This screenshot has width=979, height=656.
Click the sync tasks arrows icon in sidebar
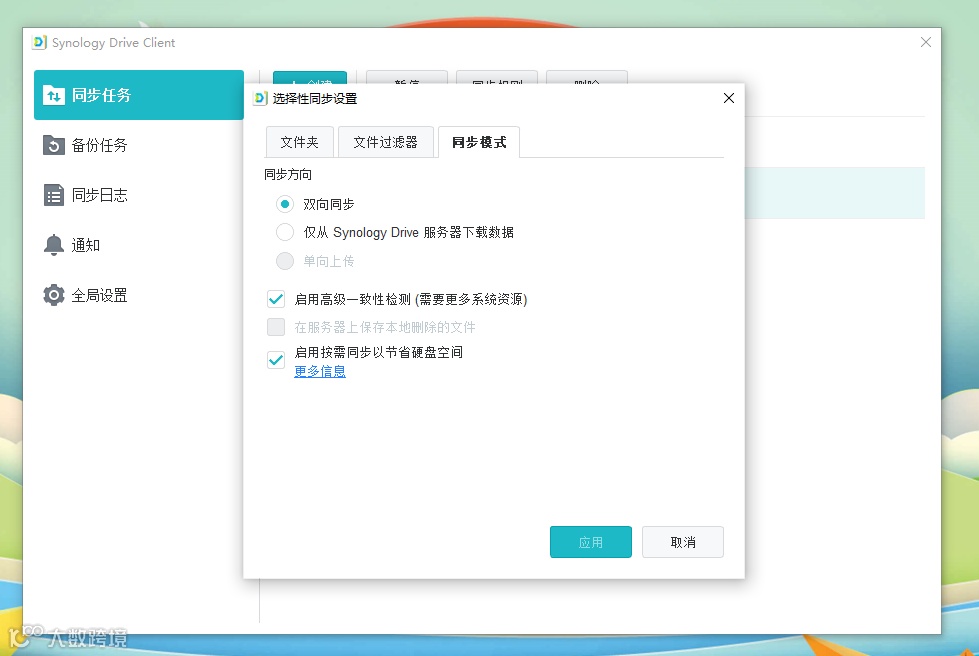54,95
